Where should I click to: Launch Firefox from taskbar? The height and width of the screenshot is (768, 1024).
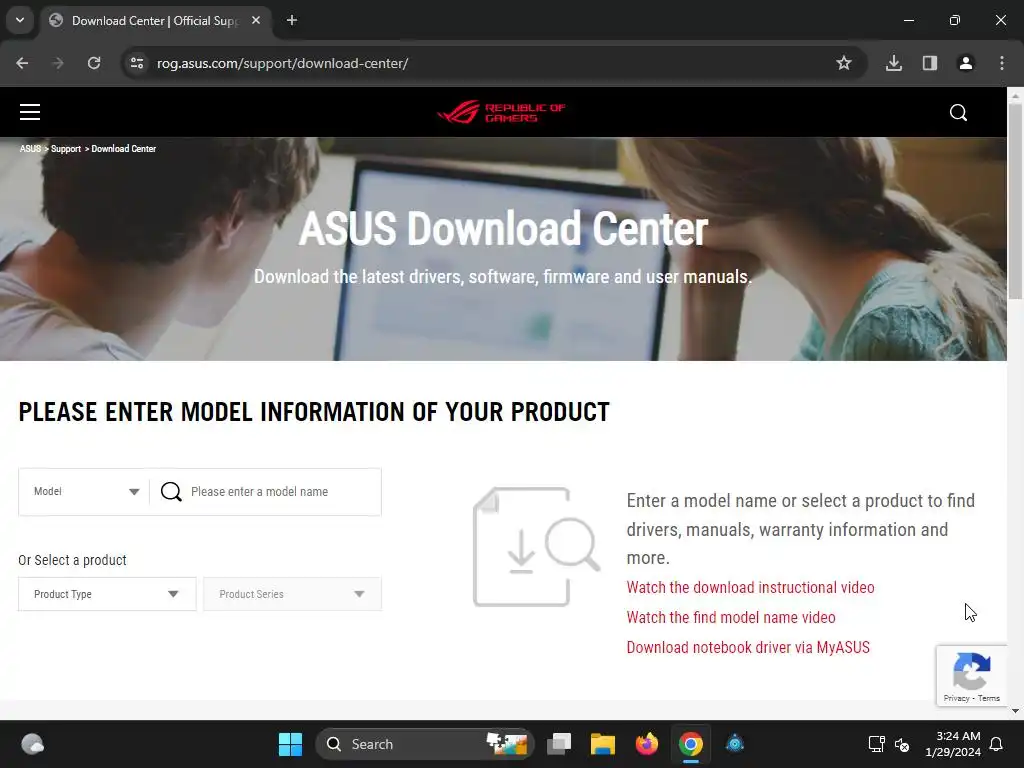click(647, 744)
